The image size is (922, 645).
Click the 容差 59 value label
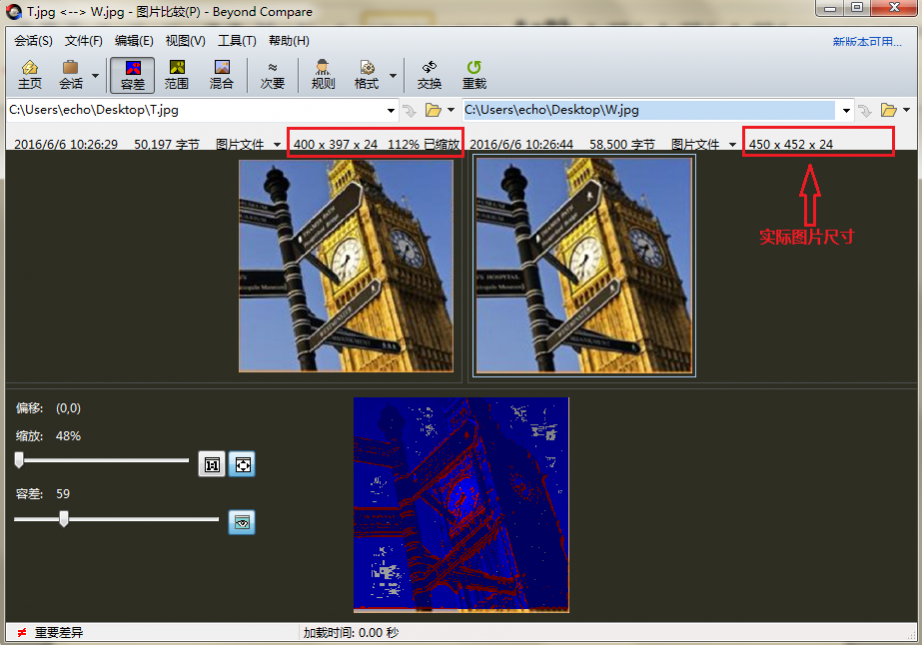(63, 494)
